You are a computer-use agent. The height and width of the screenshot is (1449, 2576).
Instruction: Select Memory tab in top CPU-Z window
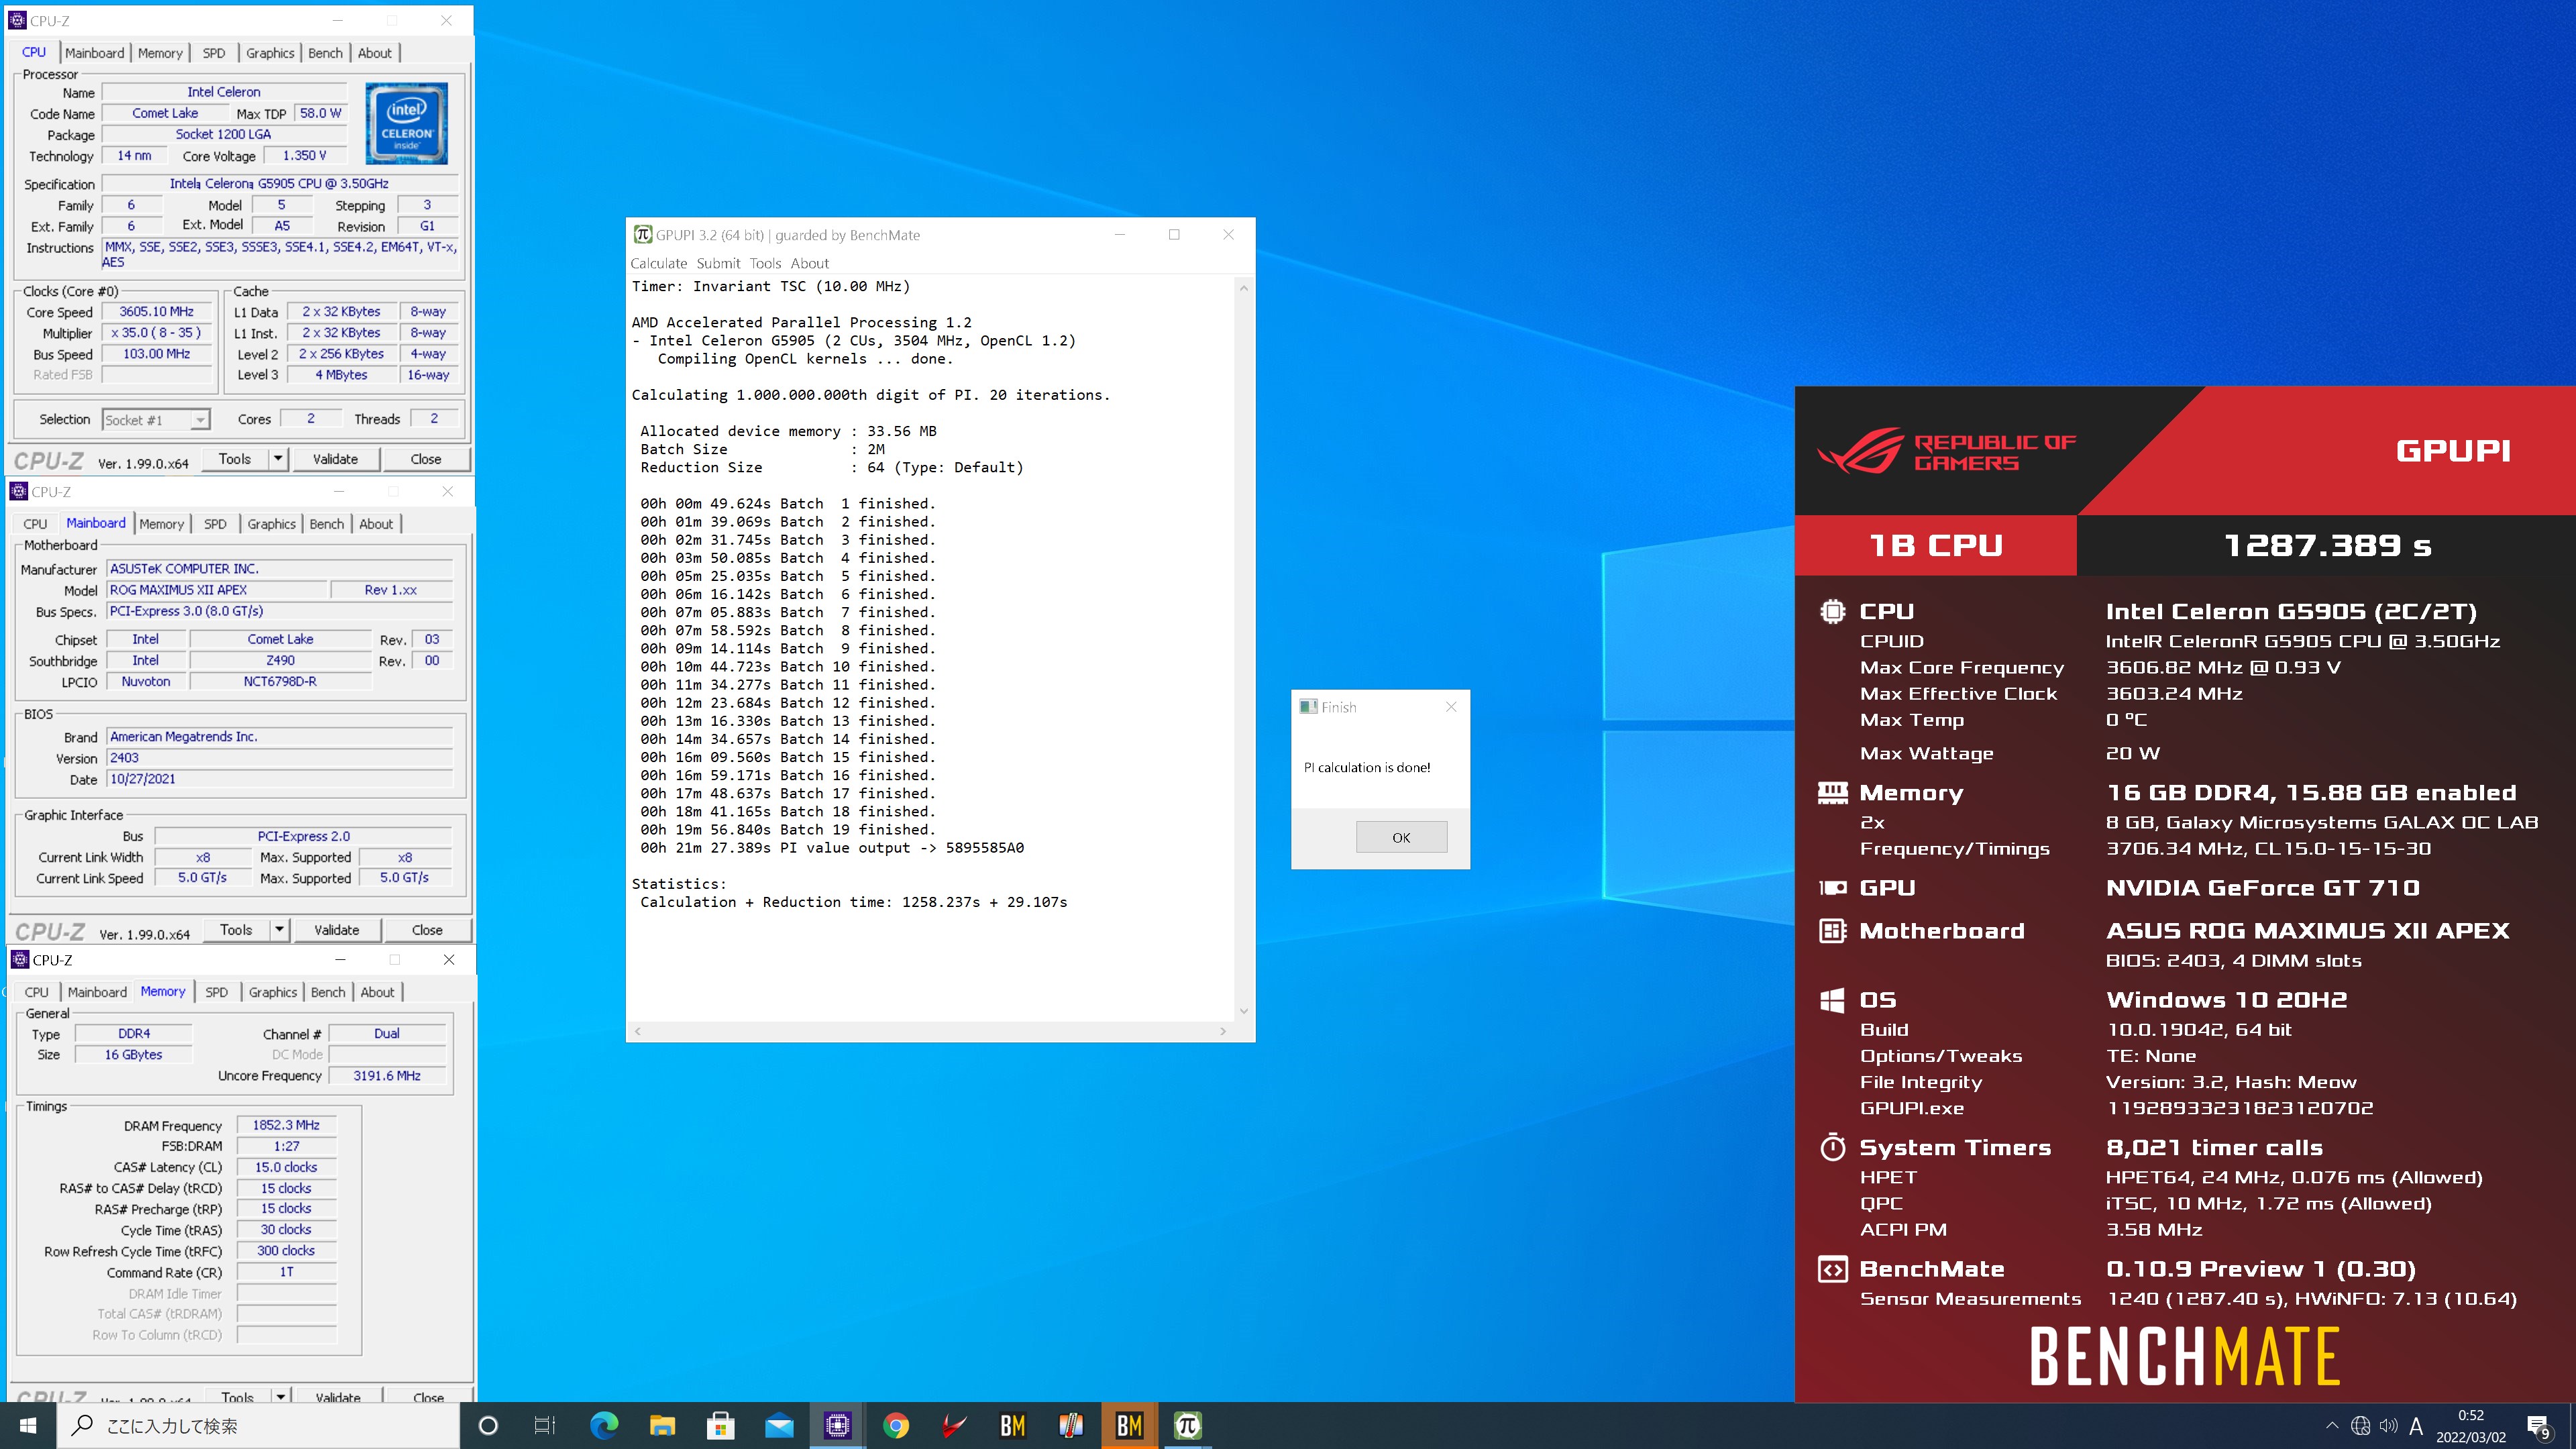pos(160,53)
